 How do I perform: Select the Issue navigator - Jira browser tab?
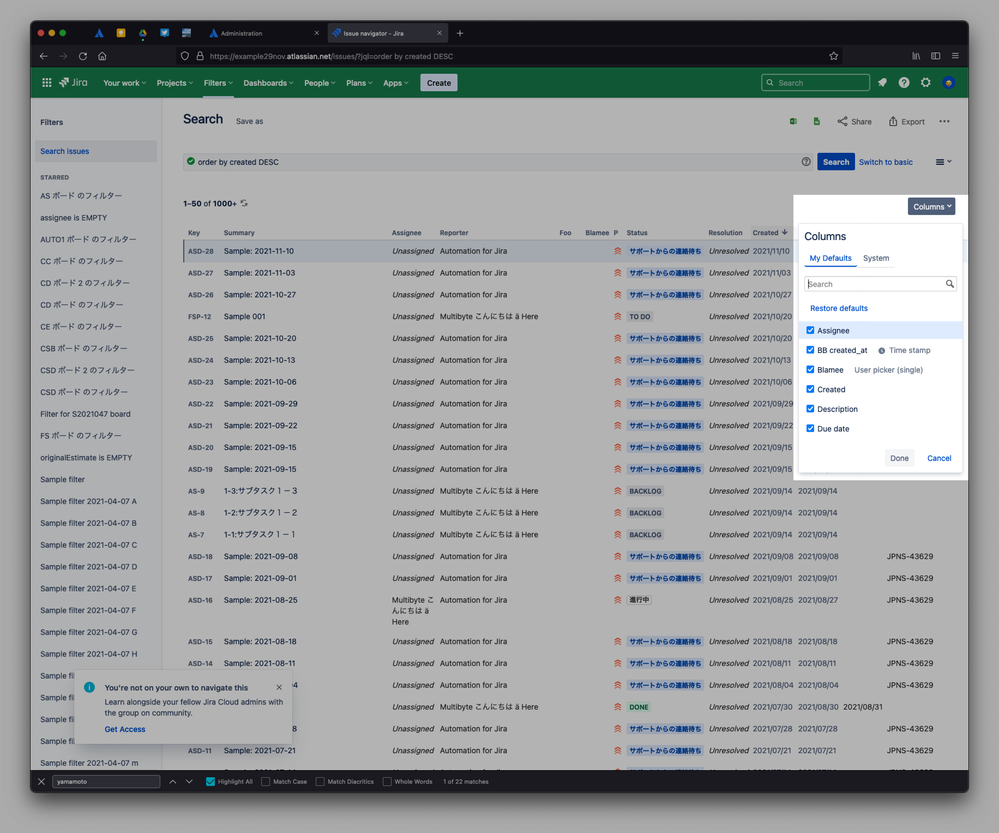387,33
